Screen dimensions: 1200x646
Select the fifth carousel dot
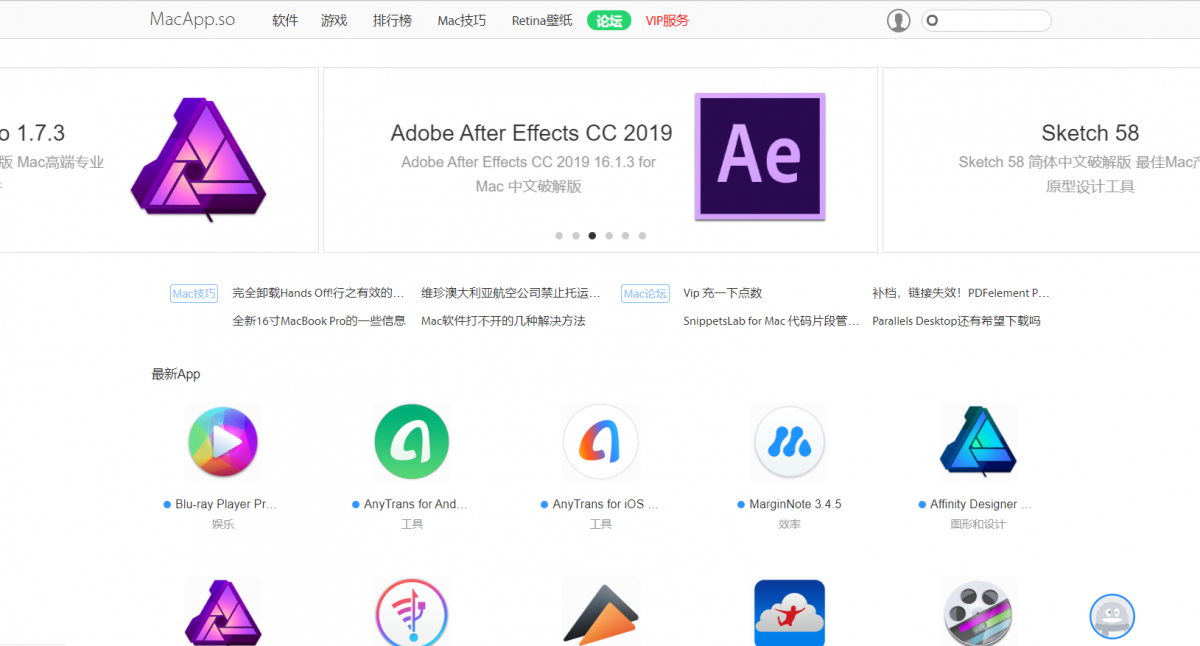[x=625, y=236]
